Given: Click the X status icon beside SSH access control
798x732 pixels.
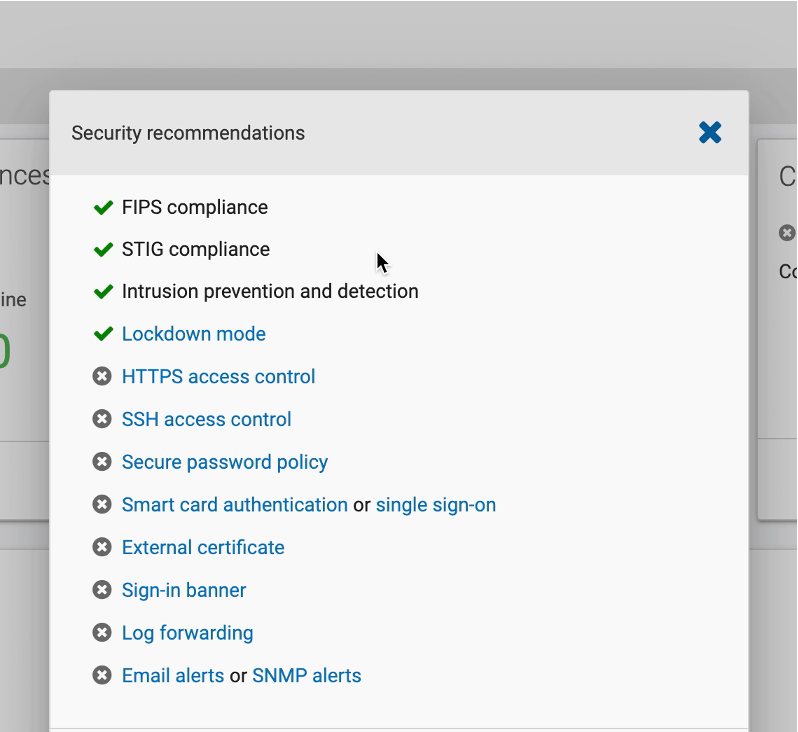Looking at the screenshot, I should pos(102,420).
